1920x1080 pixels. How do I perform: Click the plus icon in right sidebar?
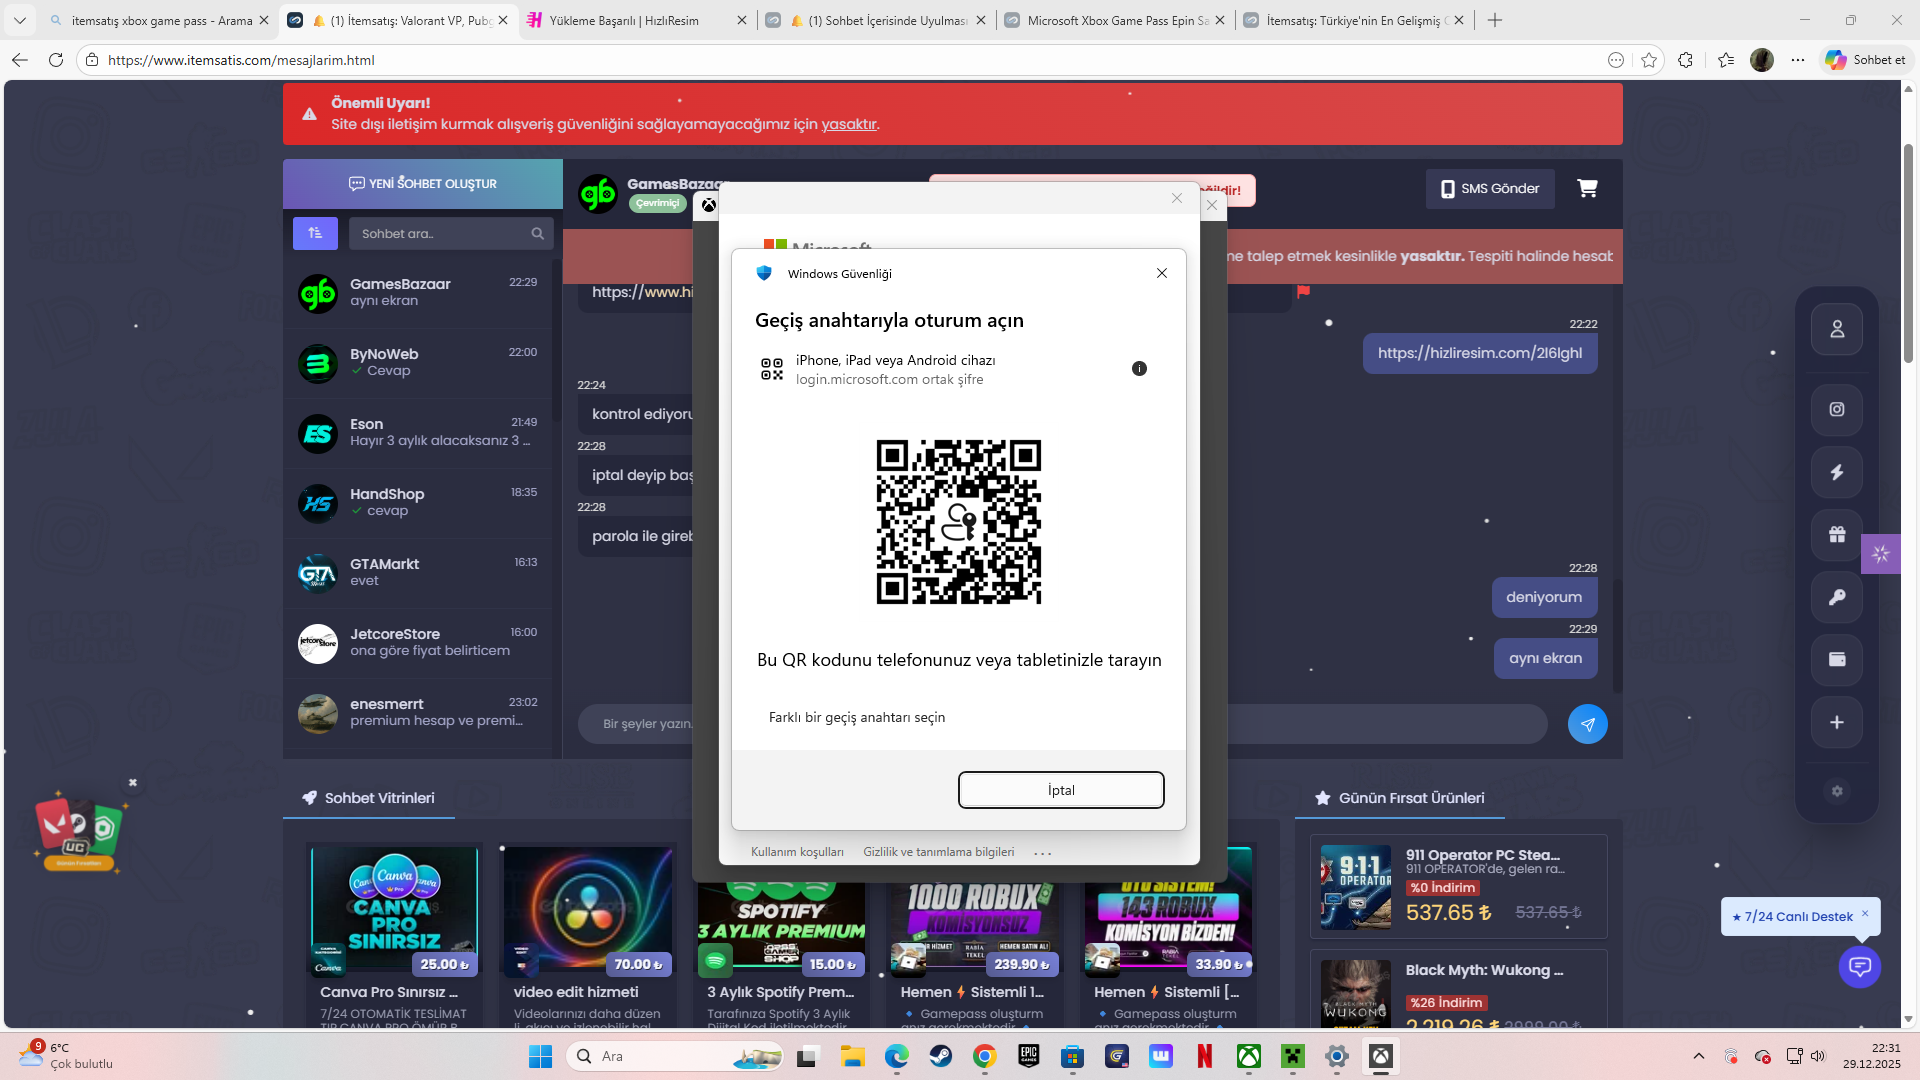(x=1837, y=722)
